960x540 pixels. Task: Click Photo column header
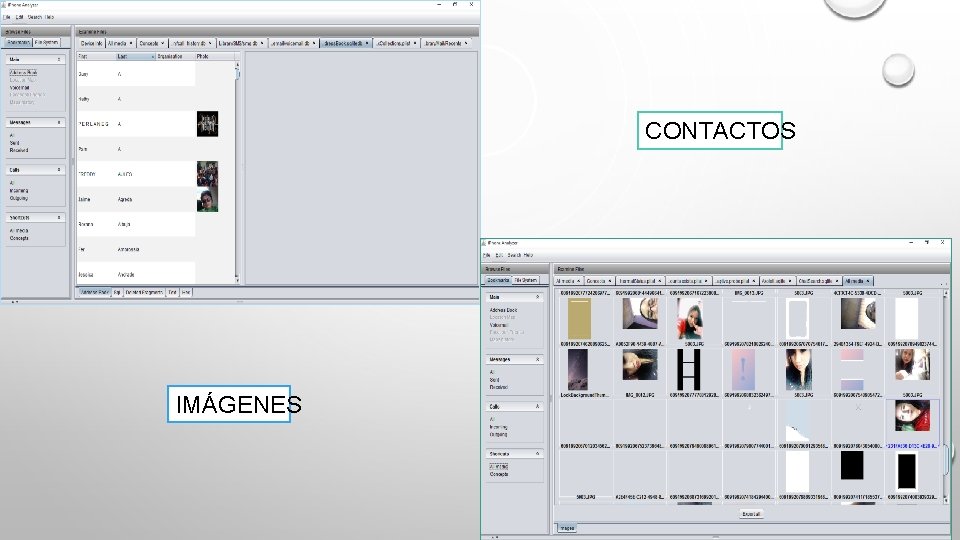coord(214,56)
